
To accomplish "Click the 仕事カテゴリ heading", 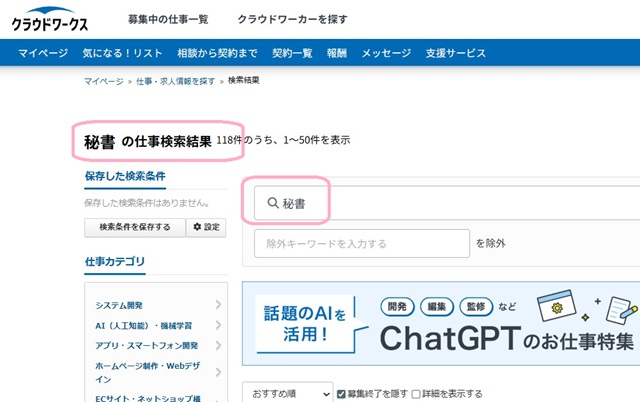I will pos(115,262).
